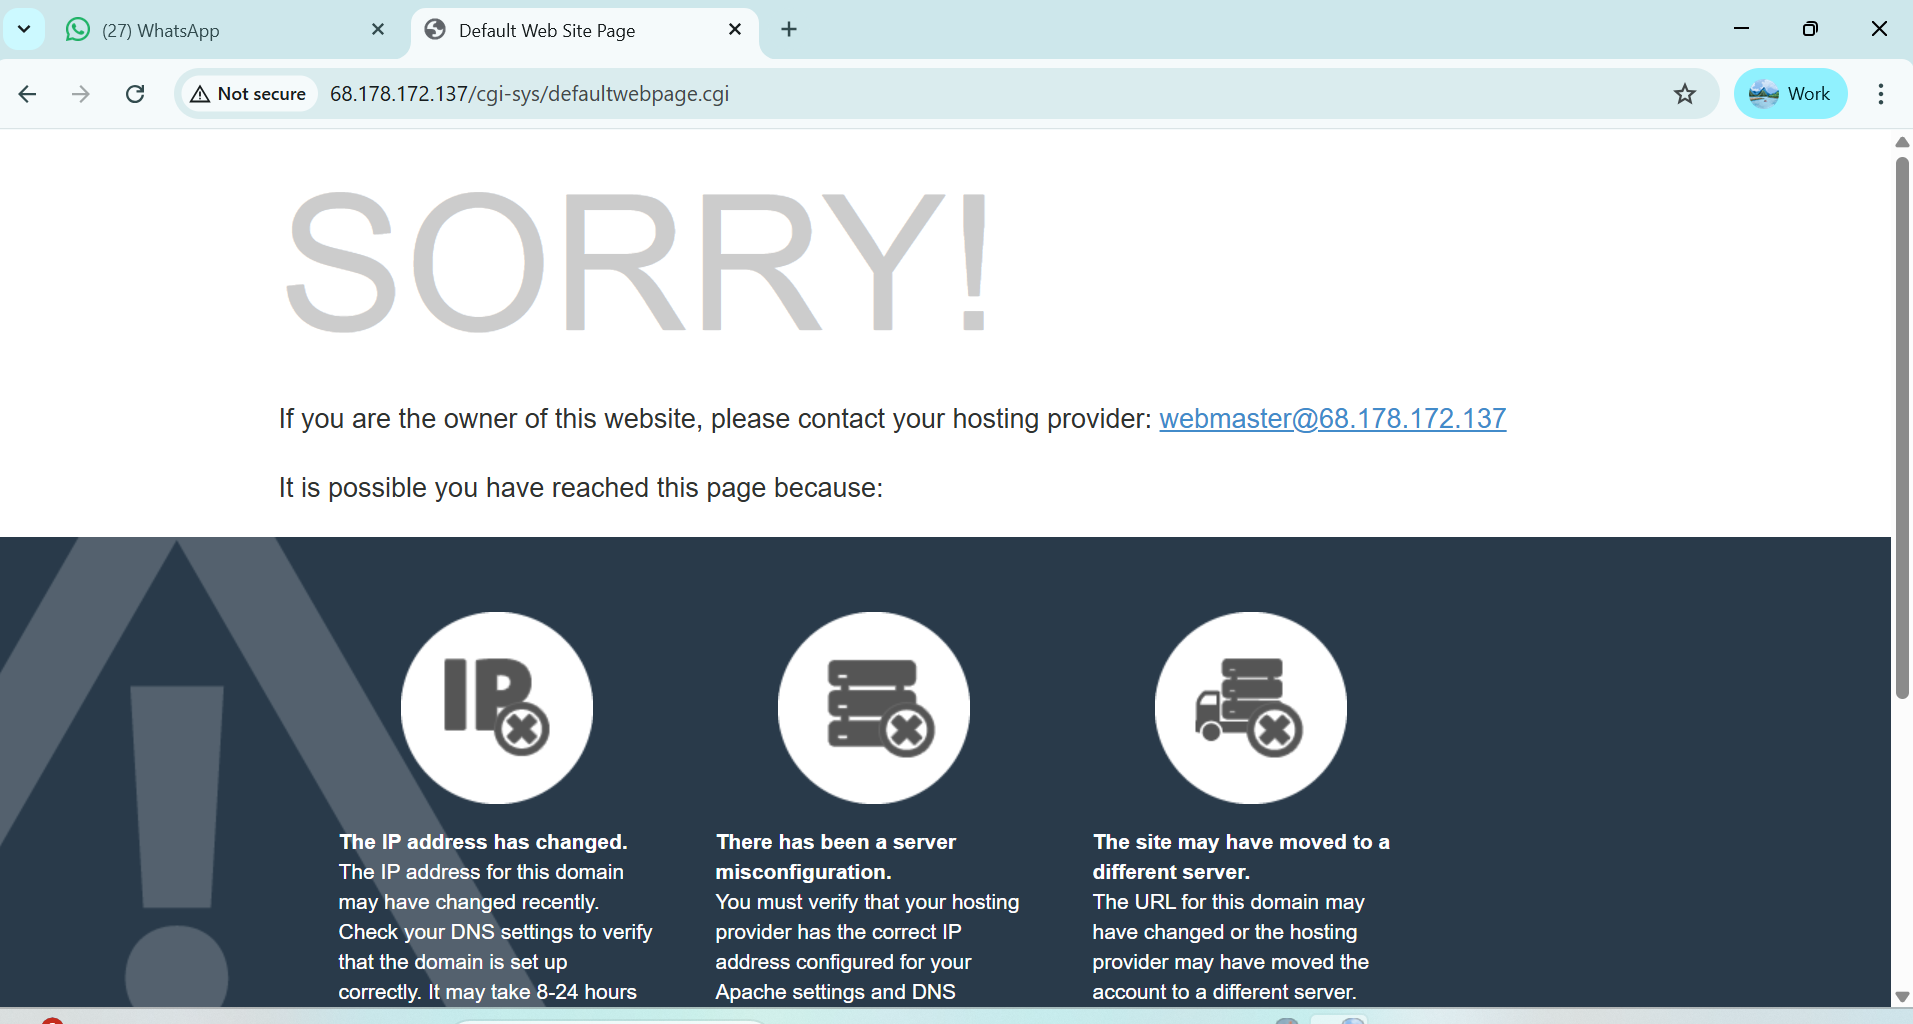Open the Work profile menu
The width and height of the screenshot is (1913, 1024).
pos(1790,94)
